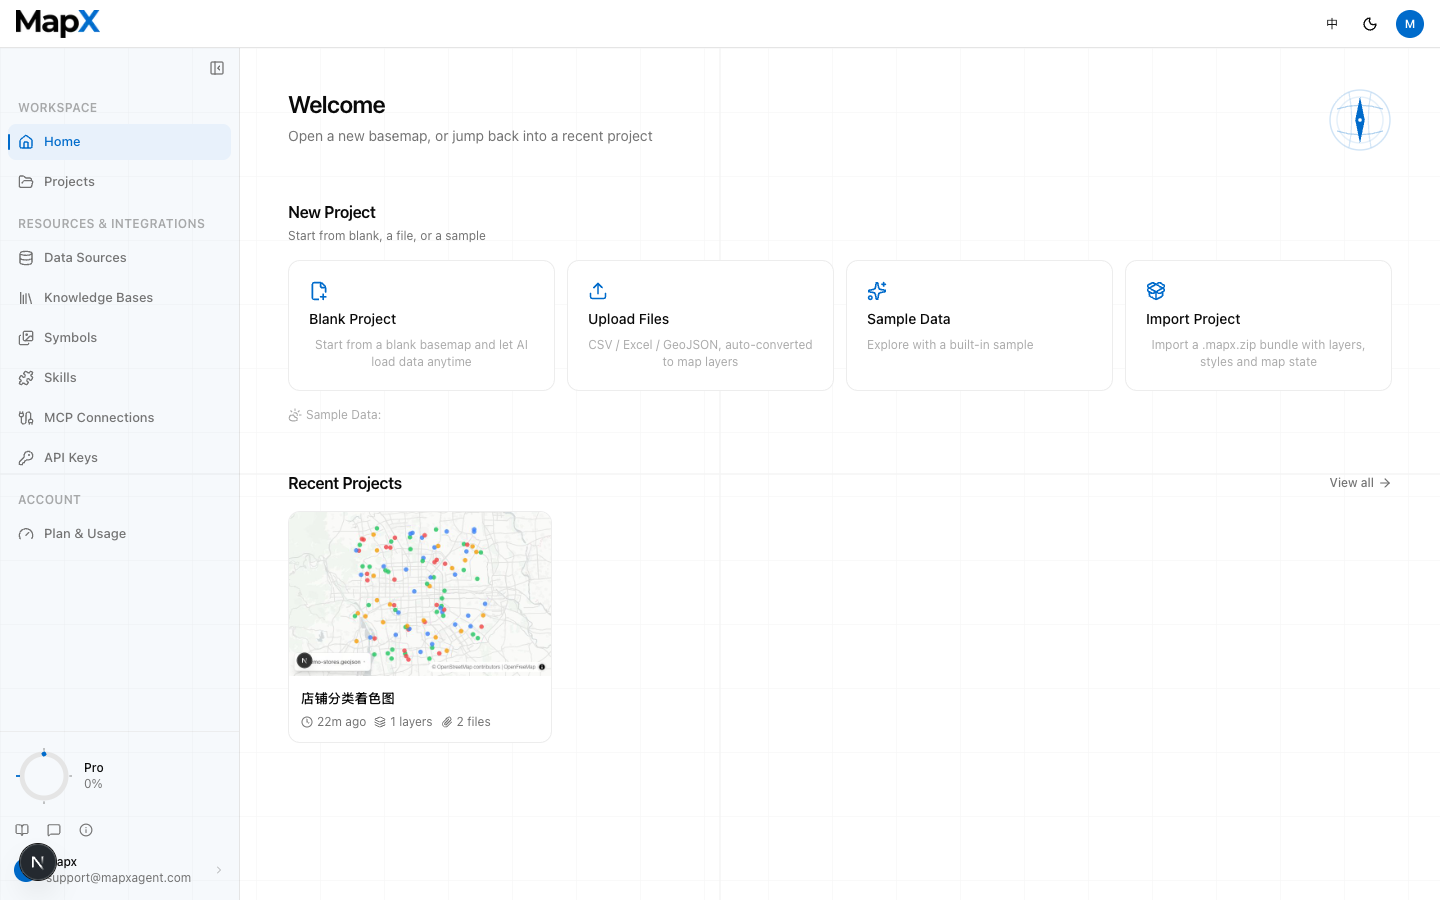This screenshot has height=900, width=1440.
Task: Click the Pro plan label
Action: click(94, 768)
